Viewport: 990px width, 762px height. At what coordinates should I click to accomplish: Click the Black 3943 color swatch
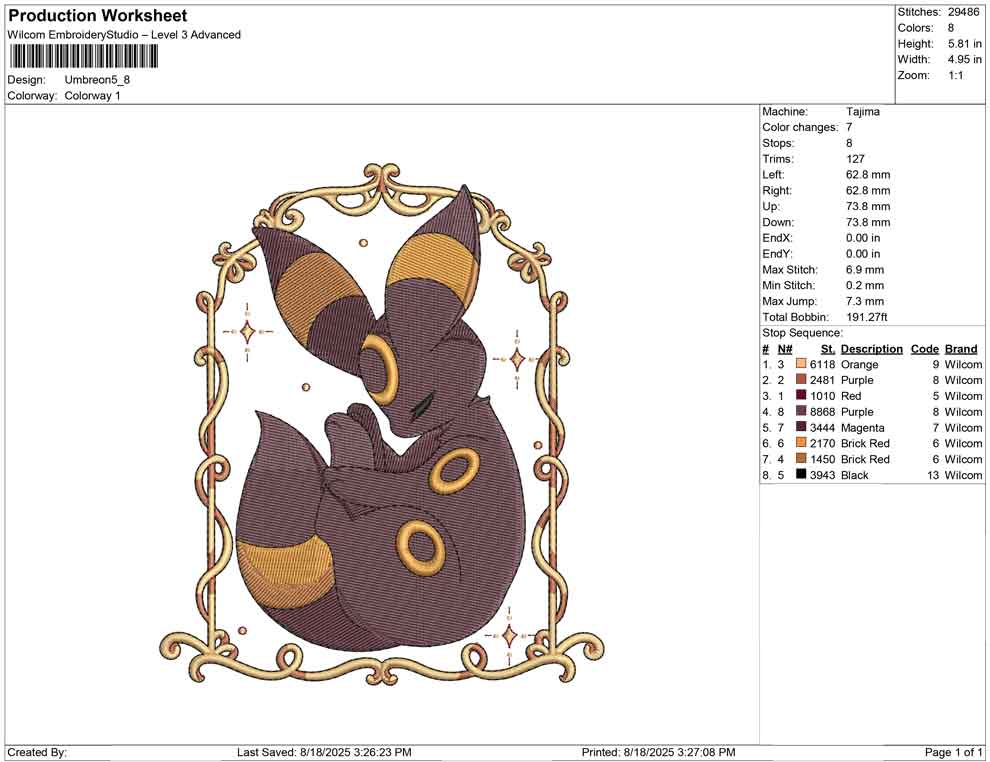click(x=801, y=475)
